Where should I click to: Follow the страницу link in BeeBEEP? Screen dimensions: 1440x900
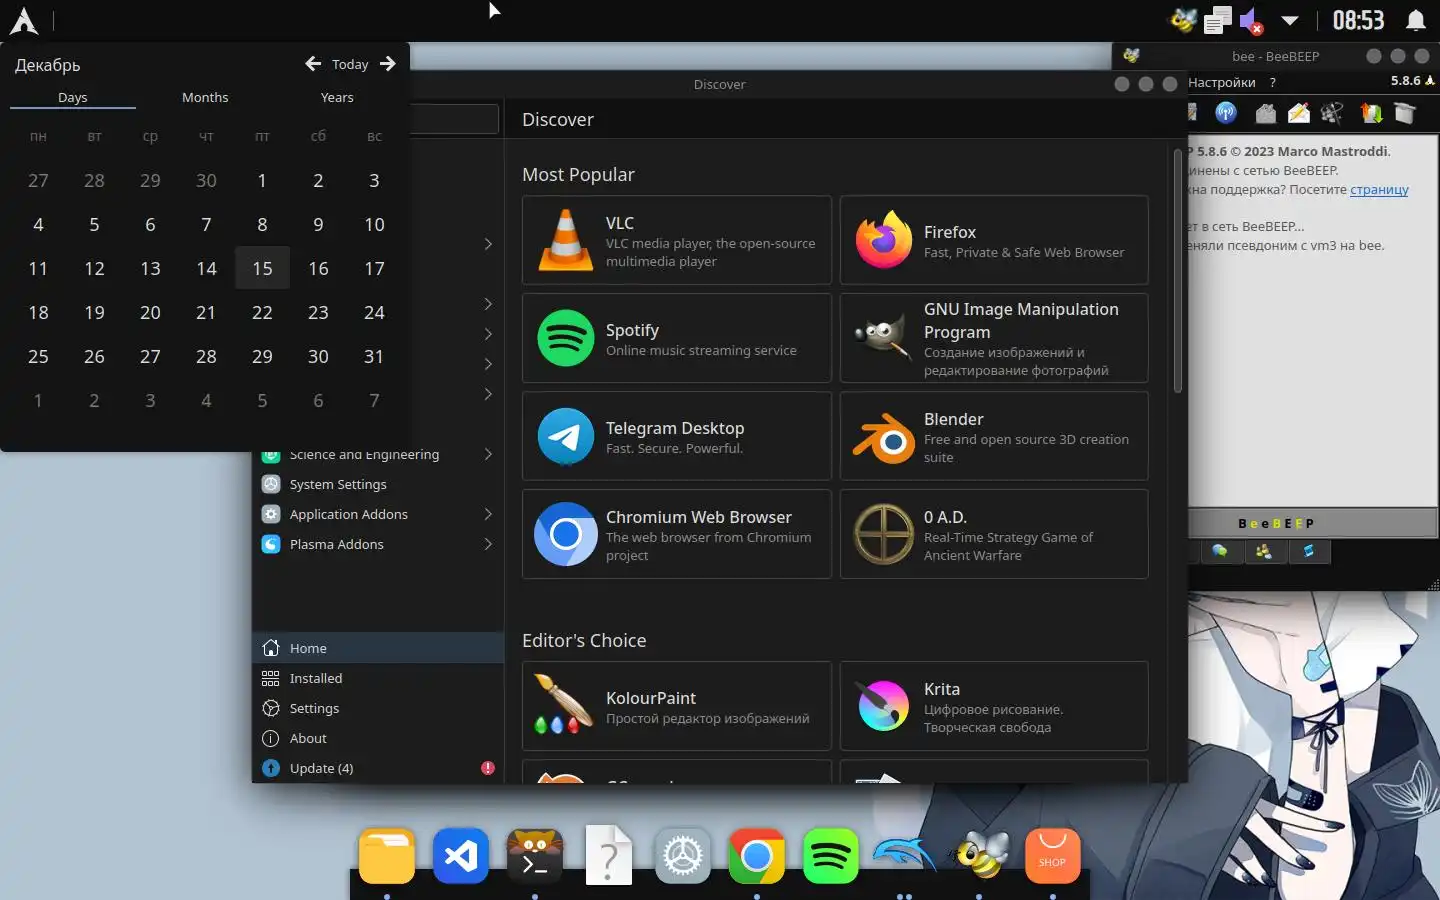(1379, 189)
